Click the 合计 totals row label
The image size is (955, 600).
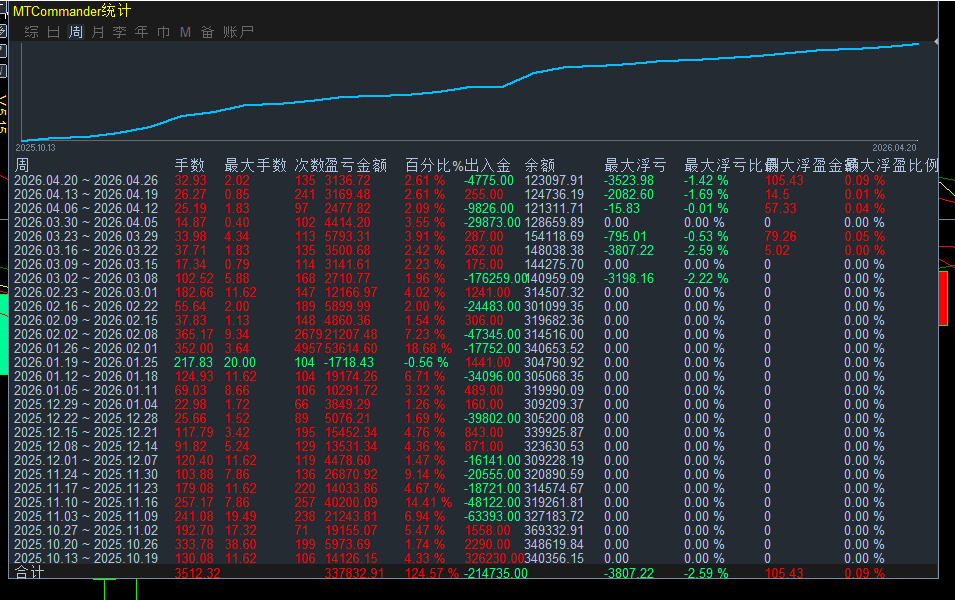[30, 573]
